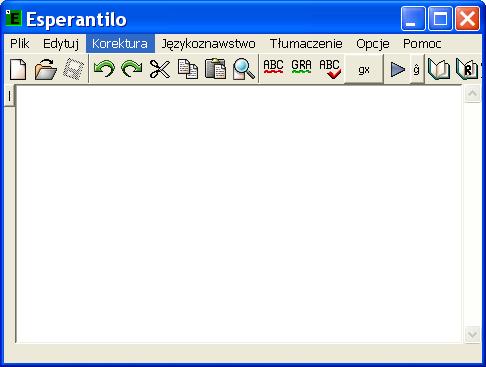Screen dimensions: 486x367
Task: Toggle the ĝ character button
Action: 417,69
